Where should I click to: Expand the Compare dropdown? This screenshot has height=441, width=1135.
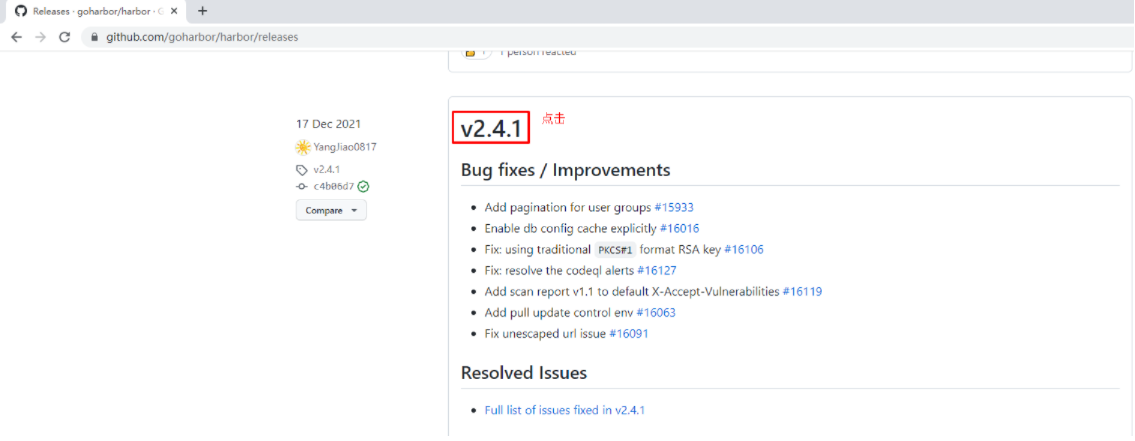[331, 210]
